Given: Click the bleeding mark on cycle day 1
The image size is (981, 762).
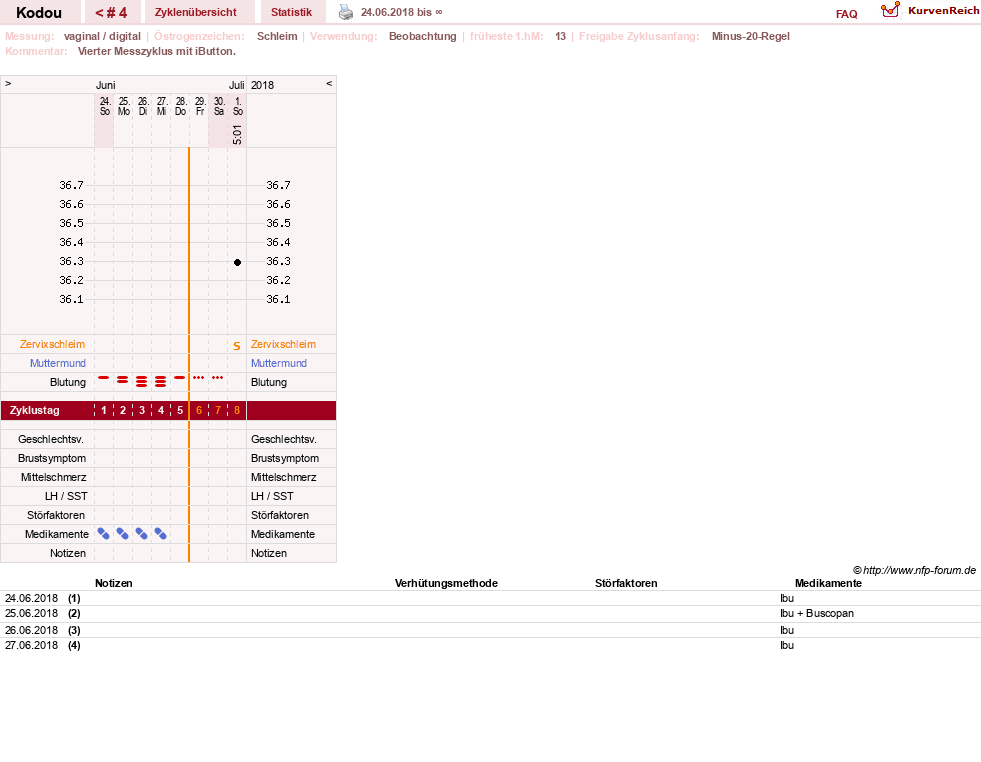Looking at the screenshot, I should 104,378.
